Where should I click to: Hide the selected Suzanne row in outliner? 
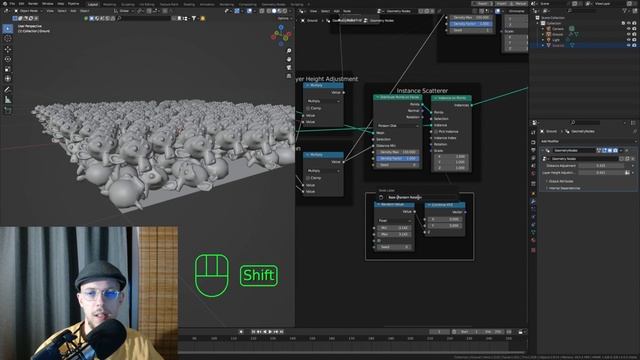coord(629,46)
